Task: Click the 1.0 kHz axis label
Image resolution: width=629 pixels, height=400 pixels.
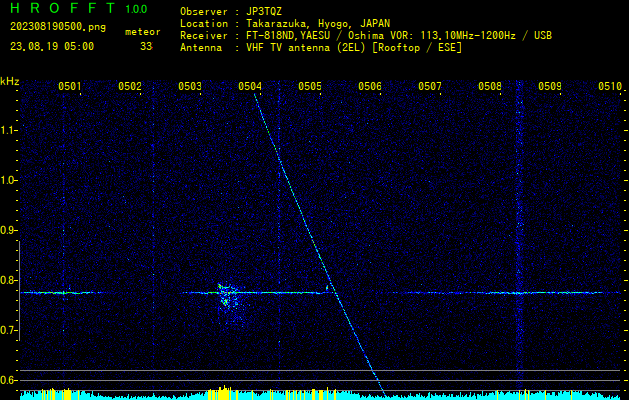Action: click(9, 180)
